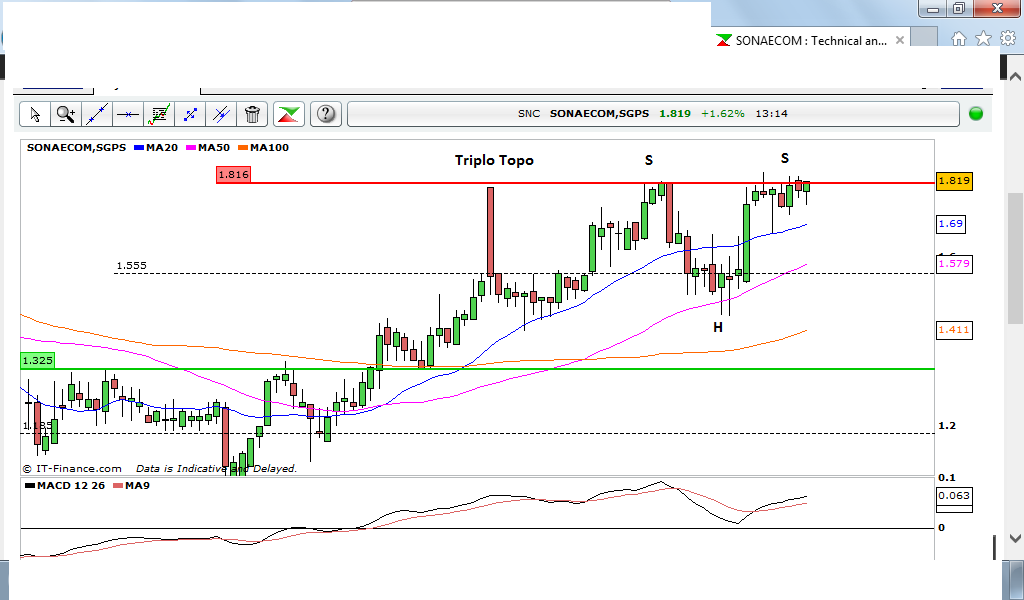Open the browser settings gear menu

tap(1007, 39)
